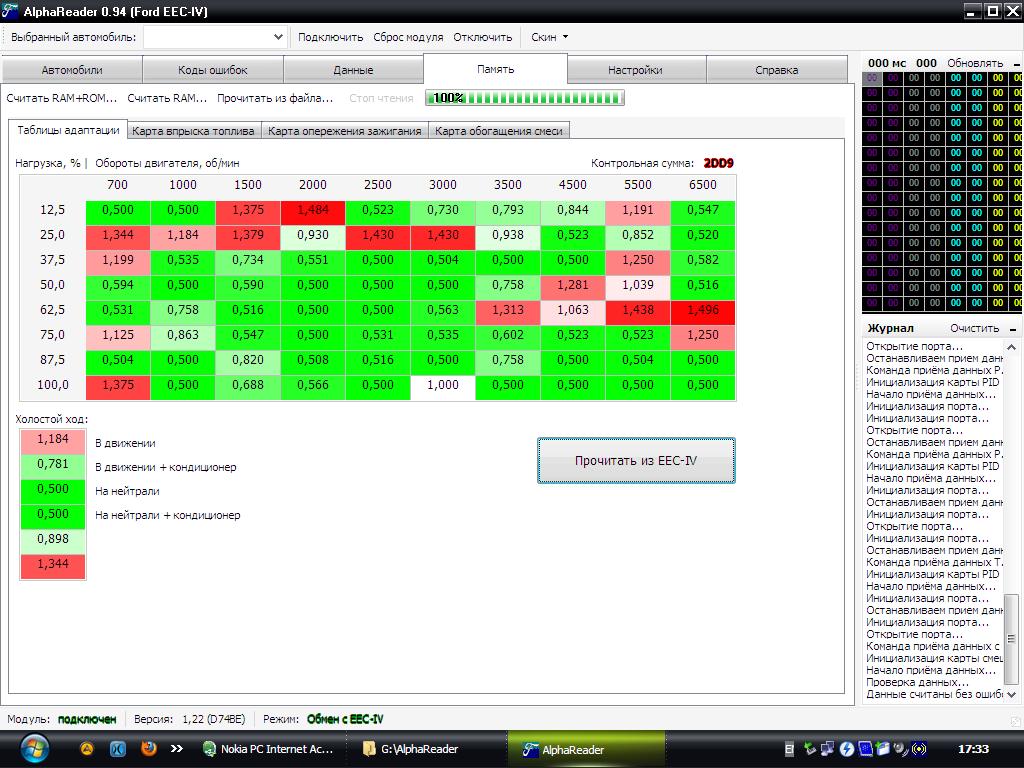
Task: Click the AlphaReader title bar app icon
Action: point(12,11)
